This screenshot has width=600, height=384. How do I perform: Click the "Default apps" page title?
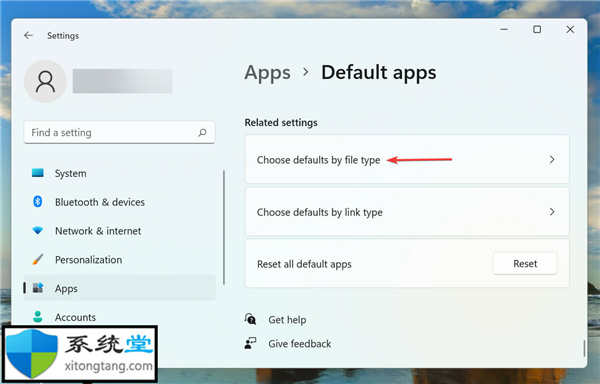point(378,72)
